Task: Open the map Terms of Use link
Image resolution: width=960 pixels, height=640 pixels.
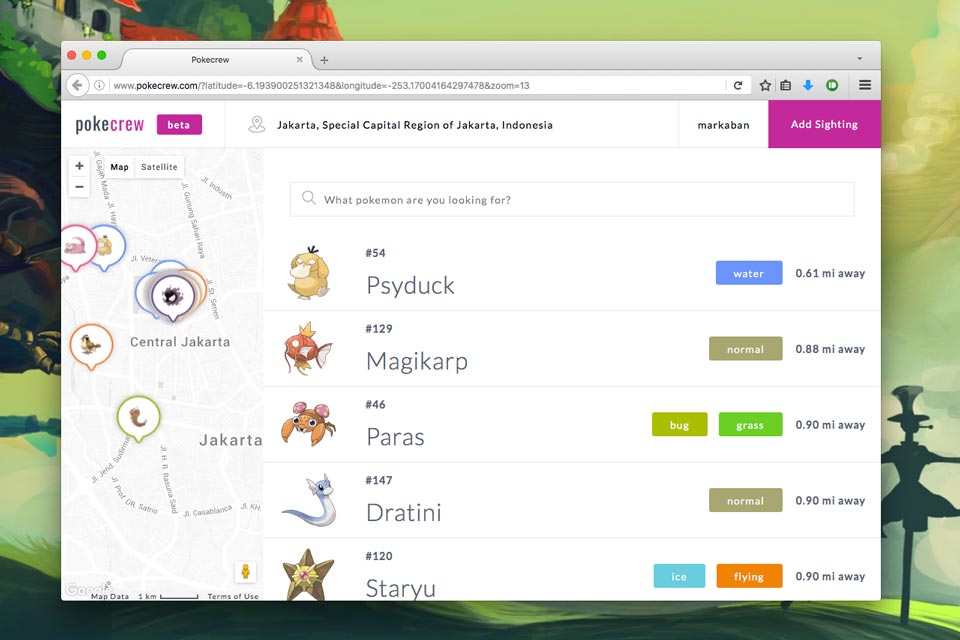Action: coord(233,596)
